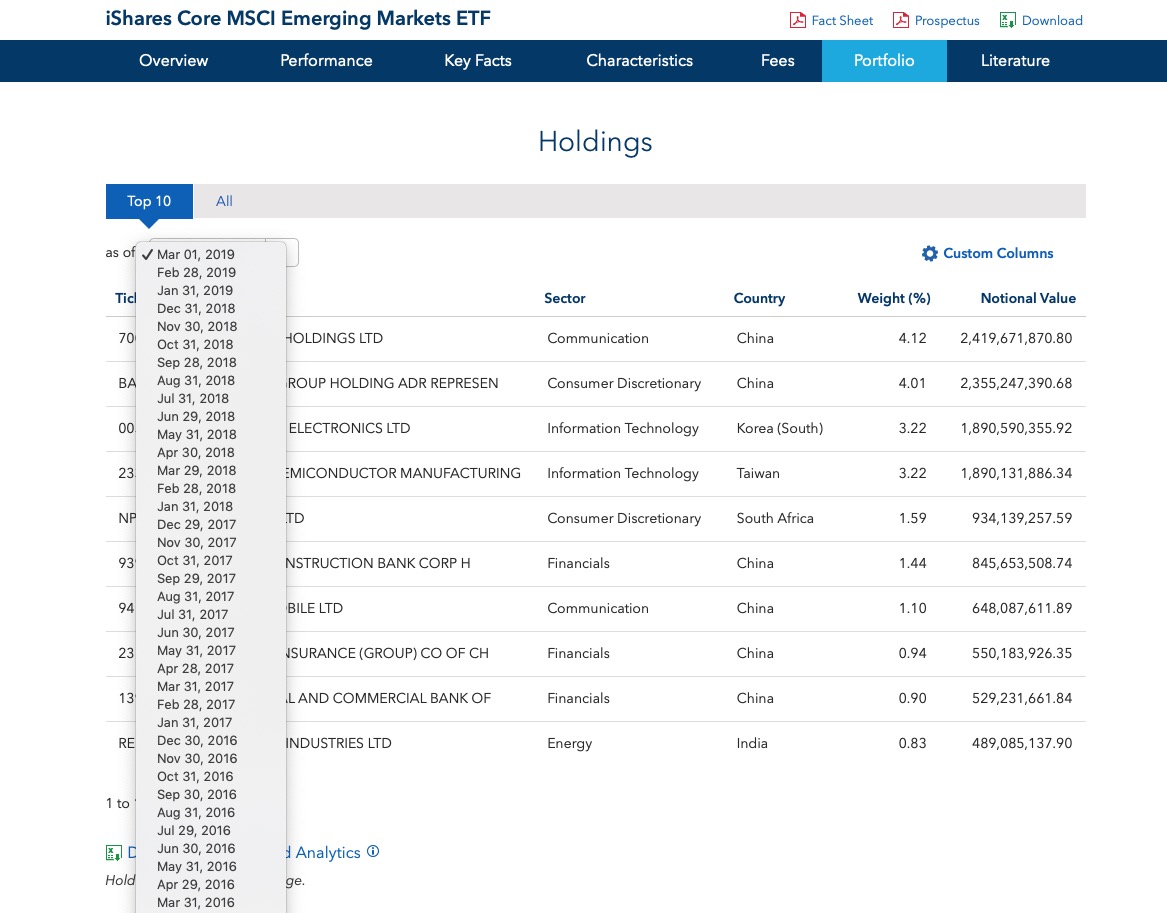The width and height of the screenshot is (1167, 913).
Task: Click the 4.01 weight value
Action: point(912,383)
